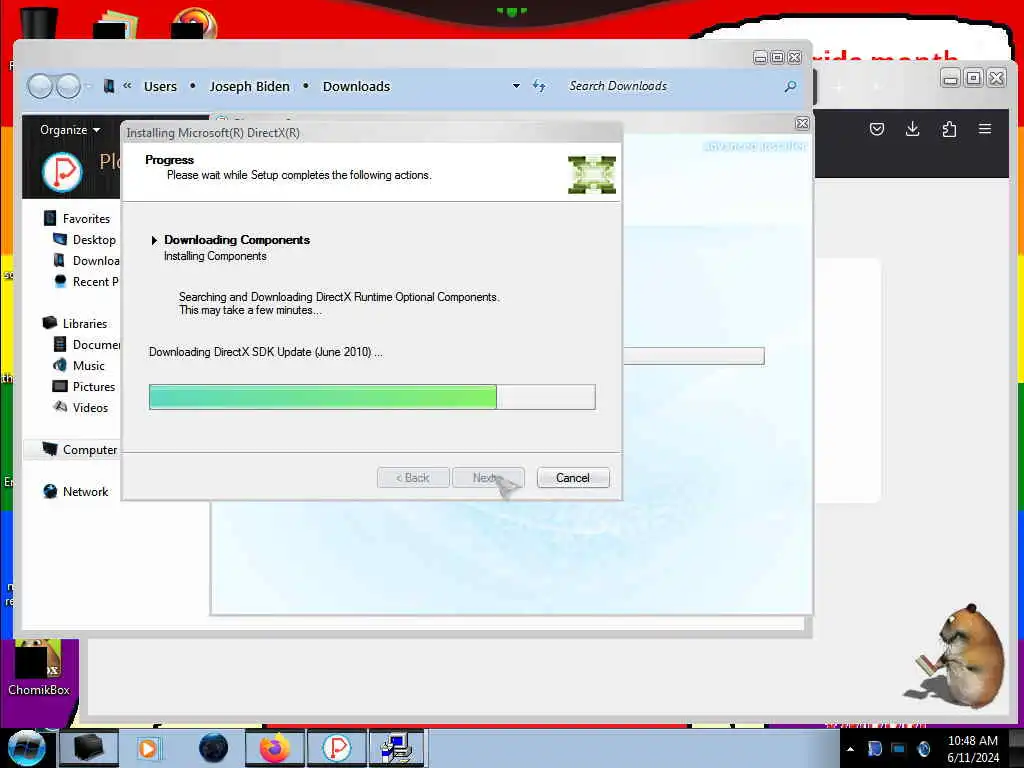Click the progress bar in the background setup window

tap(693, 356)
